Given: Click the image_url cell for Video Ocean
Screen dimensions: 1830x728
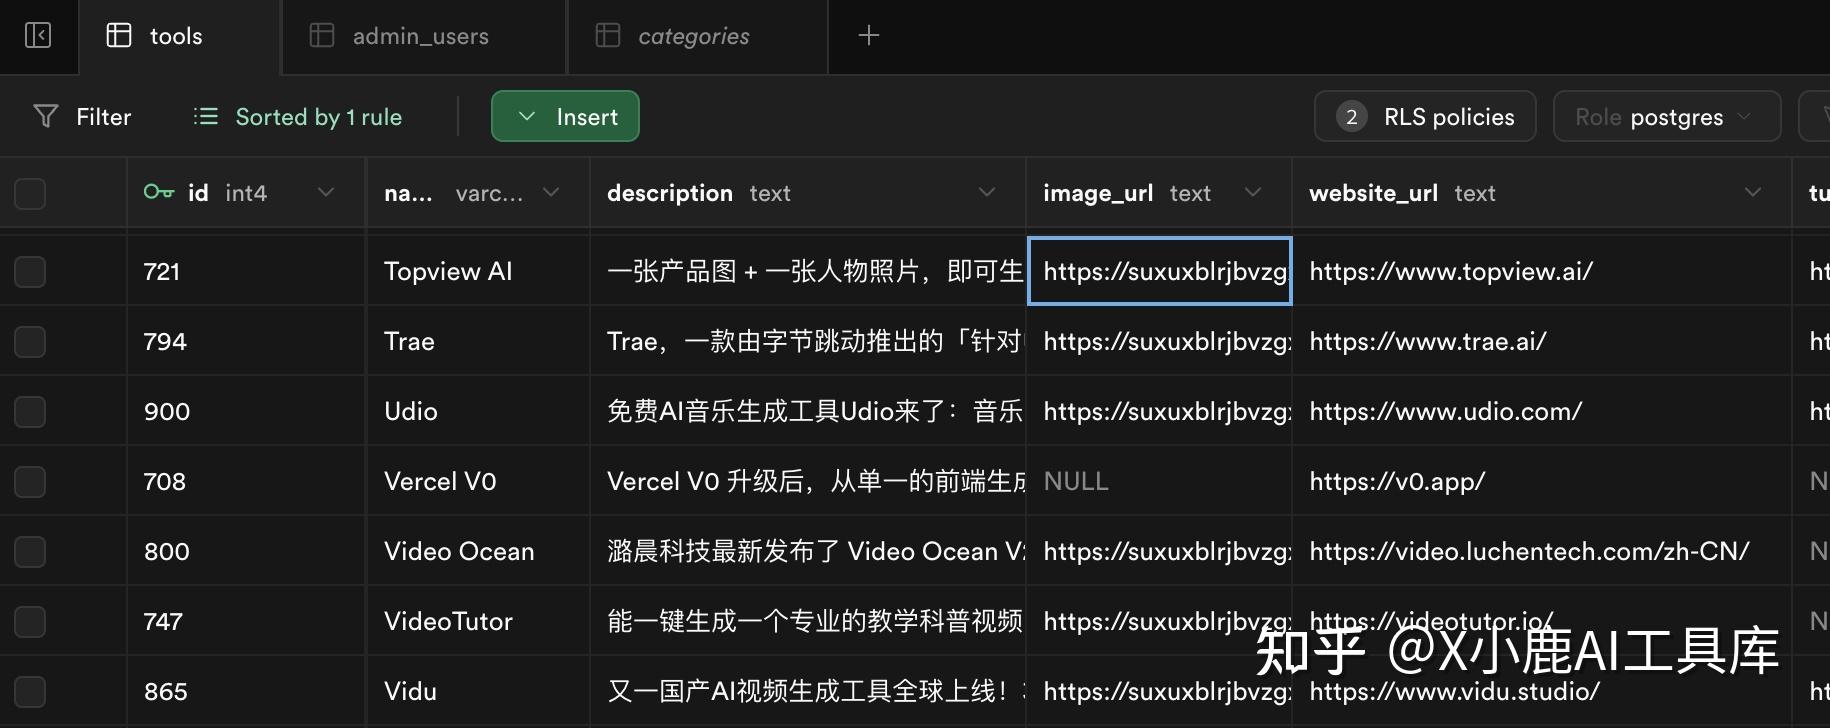Looking at the screenshot, I should [x=1160, y=551].
